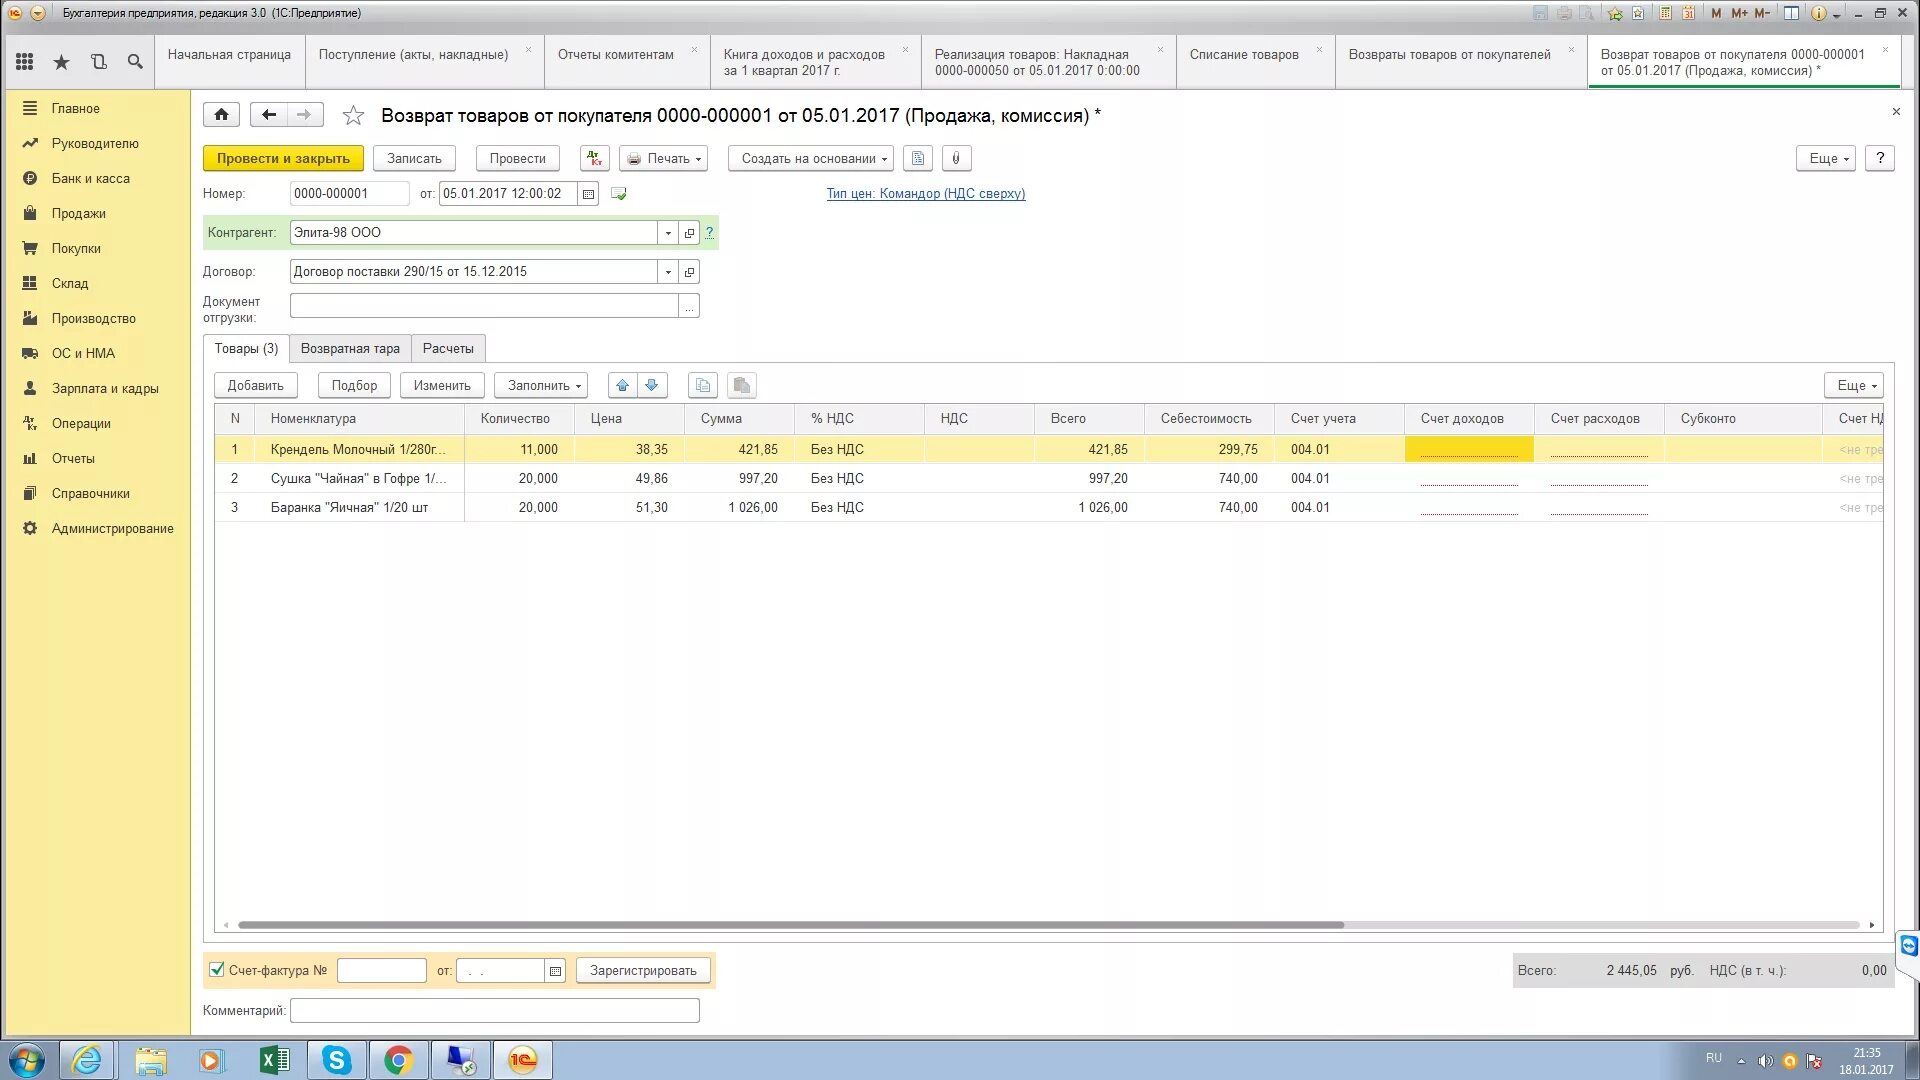Screen dimensions: 1920x1080
Task: Expand the Контрагент dropdown list
Action: pyautogui.click(x=668, y=233)
